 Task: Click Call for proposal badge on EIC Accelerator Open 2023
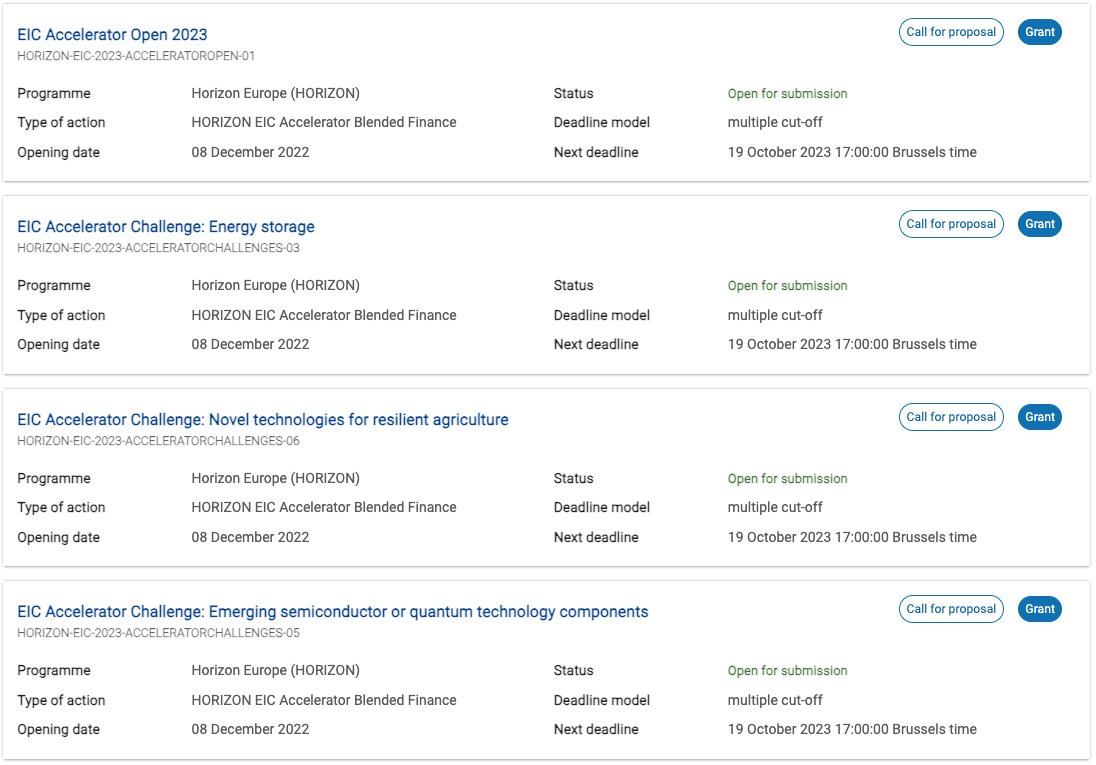951,32
